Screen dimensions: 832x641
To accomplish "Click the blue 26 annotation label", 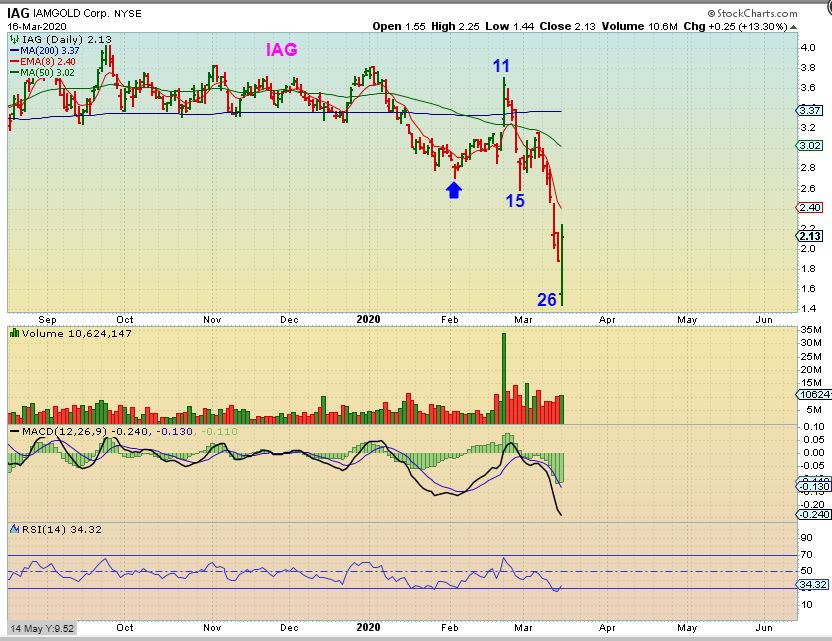I will tap(547, 300).
